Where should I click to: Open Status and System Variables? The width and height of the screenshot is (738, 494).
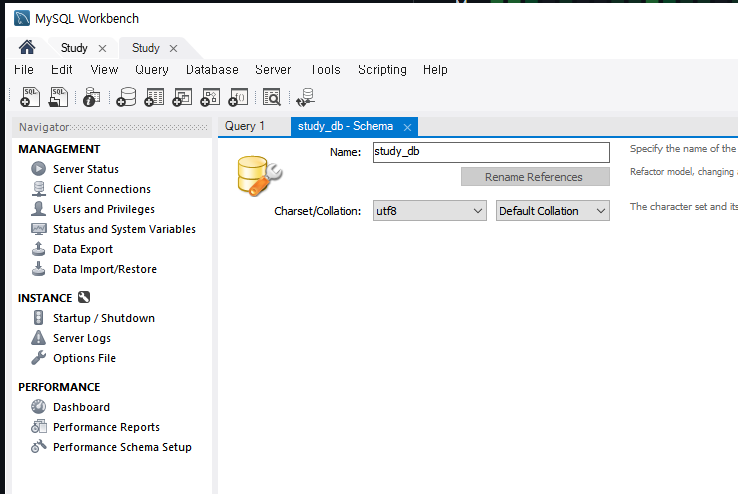(x=124, y=229)
